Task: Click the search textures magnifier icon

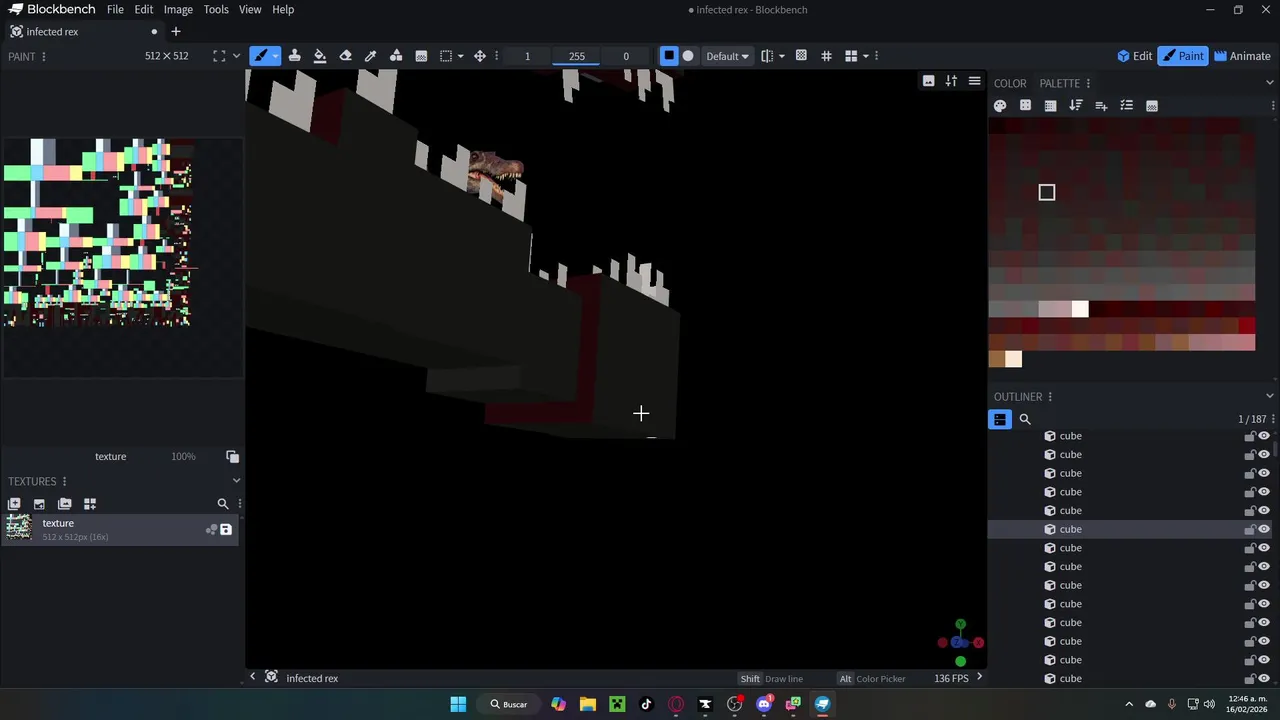Action: (223, 504)
